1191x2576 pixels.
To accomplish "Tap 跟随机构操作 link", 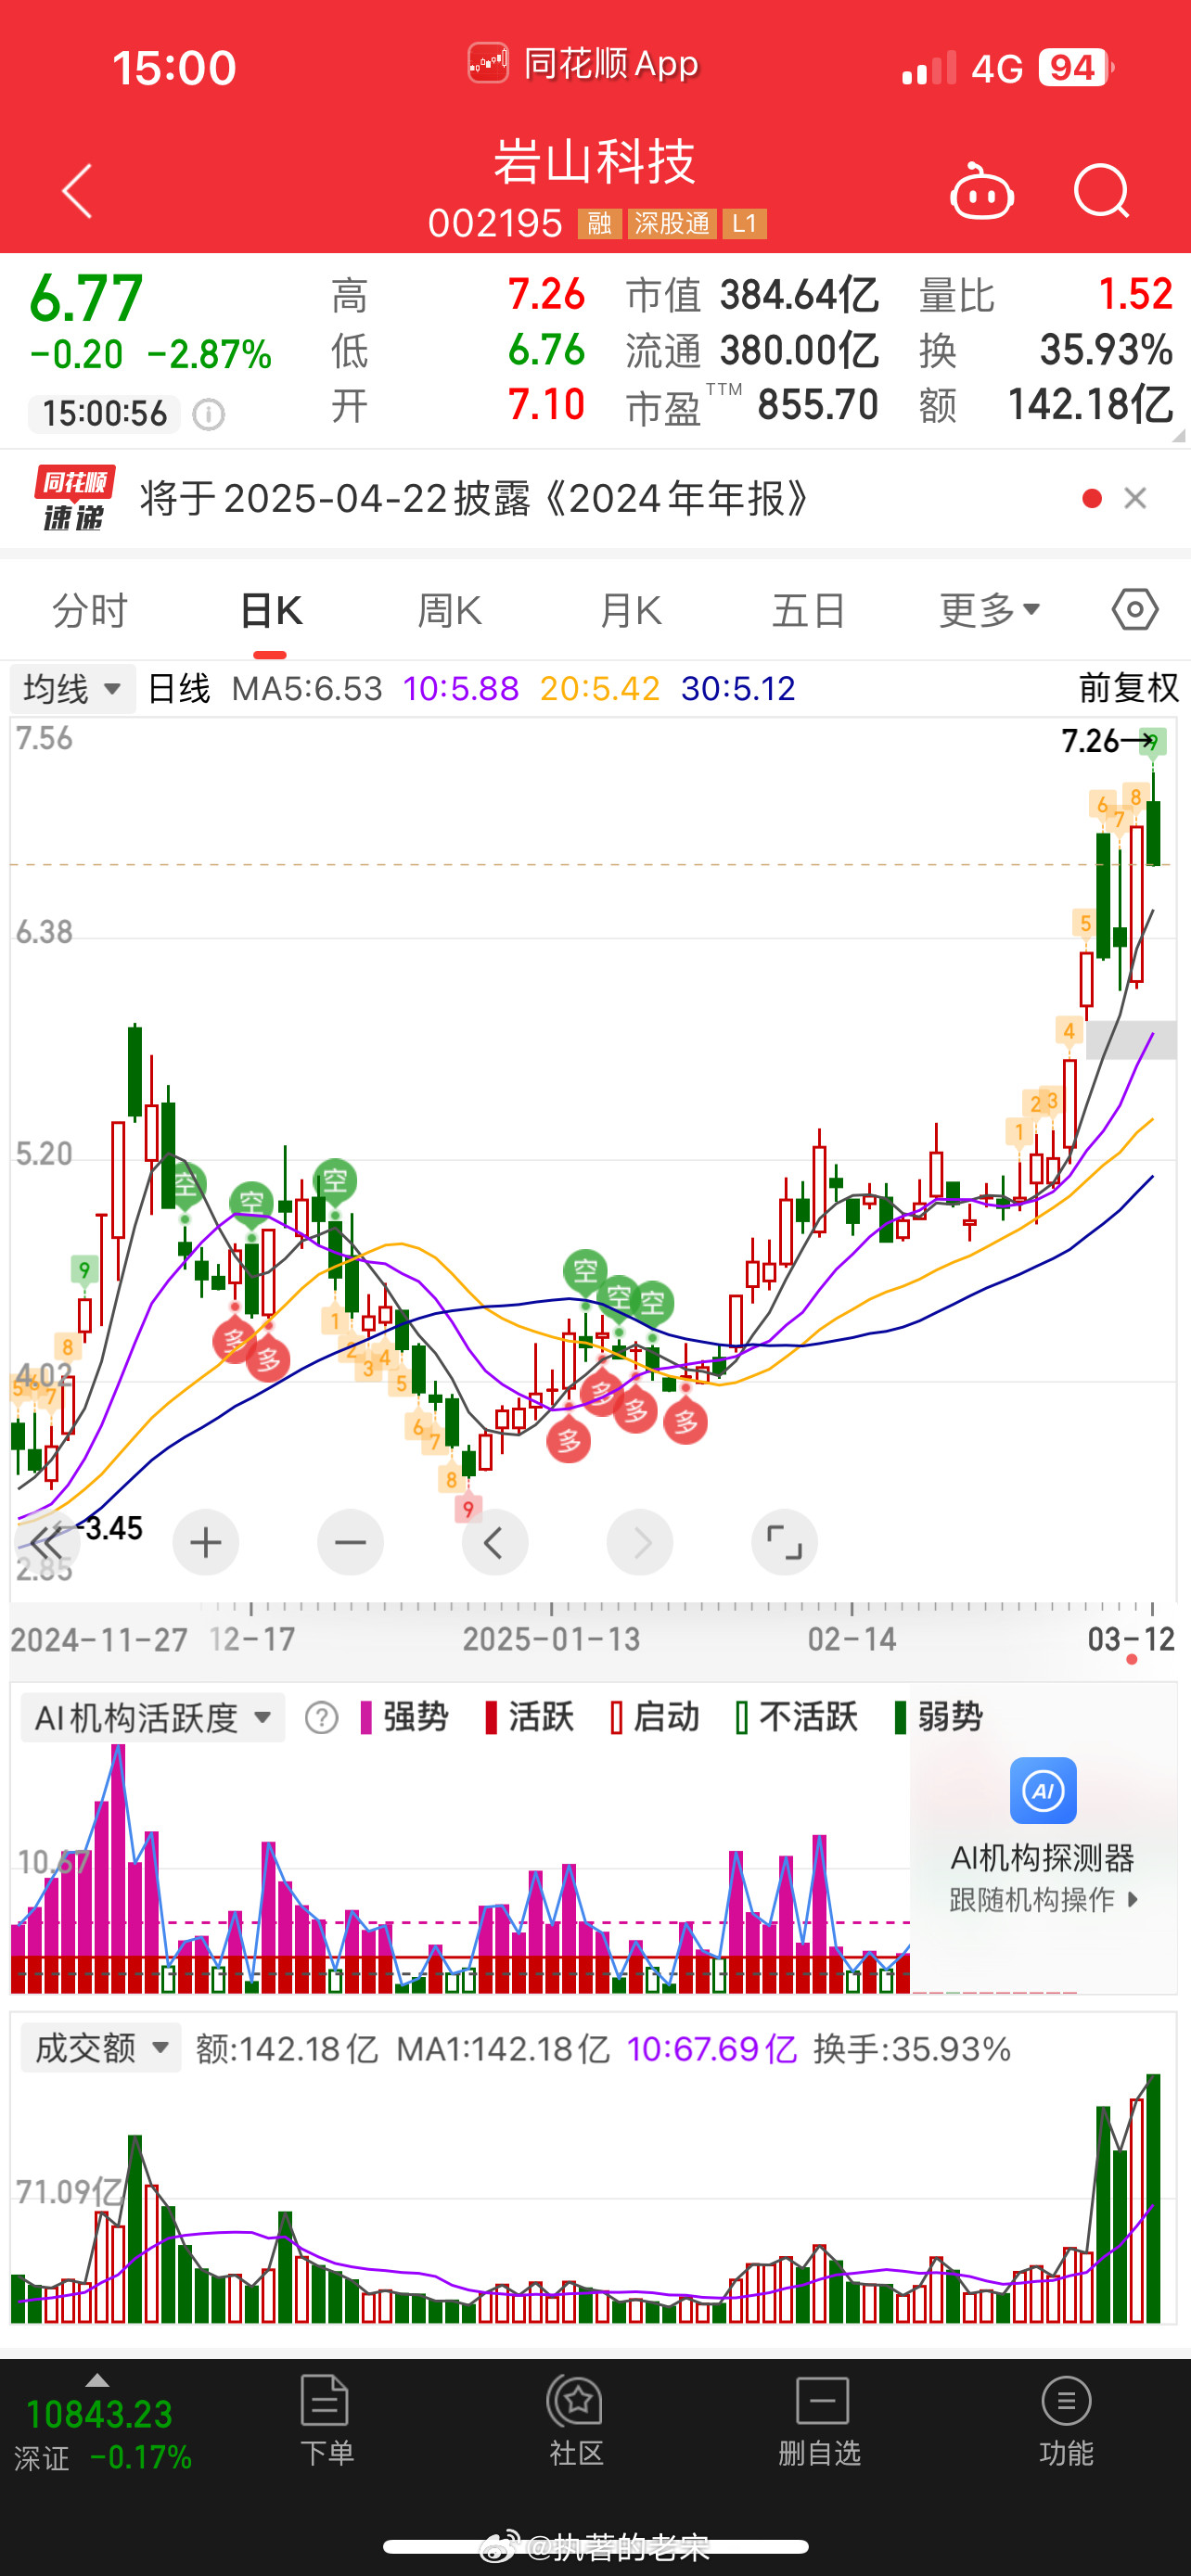I will coord(1043,1899).
